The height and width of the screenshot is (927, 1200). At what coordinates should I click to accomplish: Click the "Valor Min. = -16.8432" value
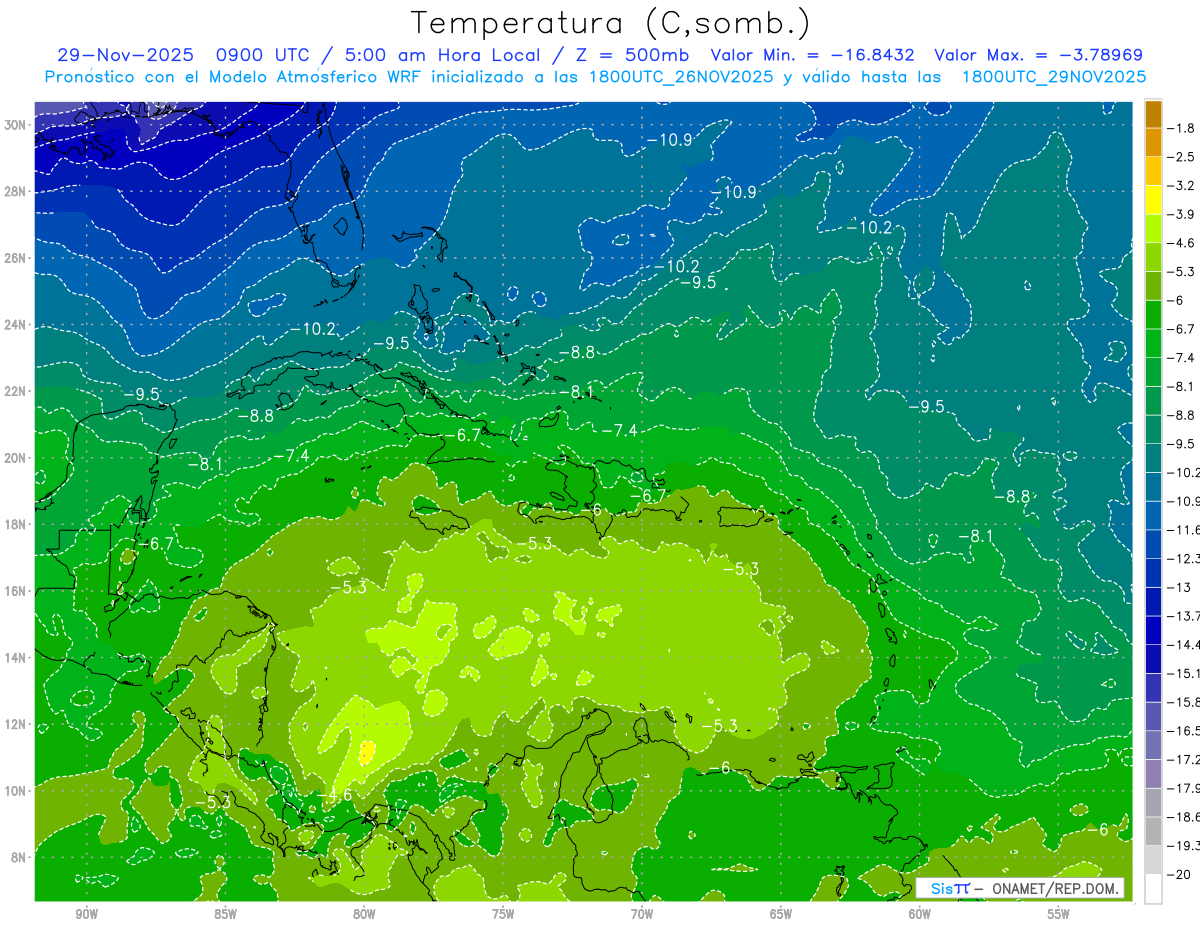(x=812, y=55)
